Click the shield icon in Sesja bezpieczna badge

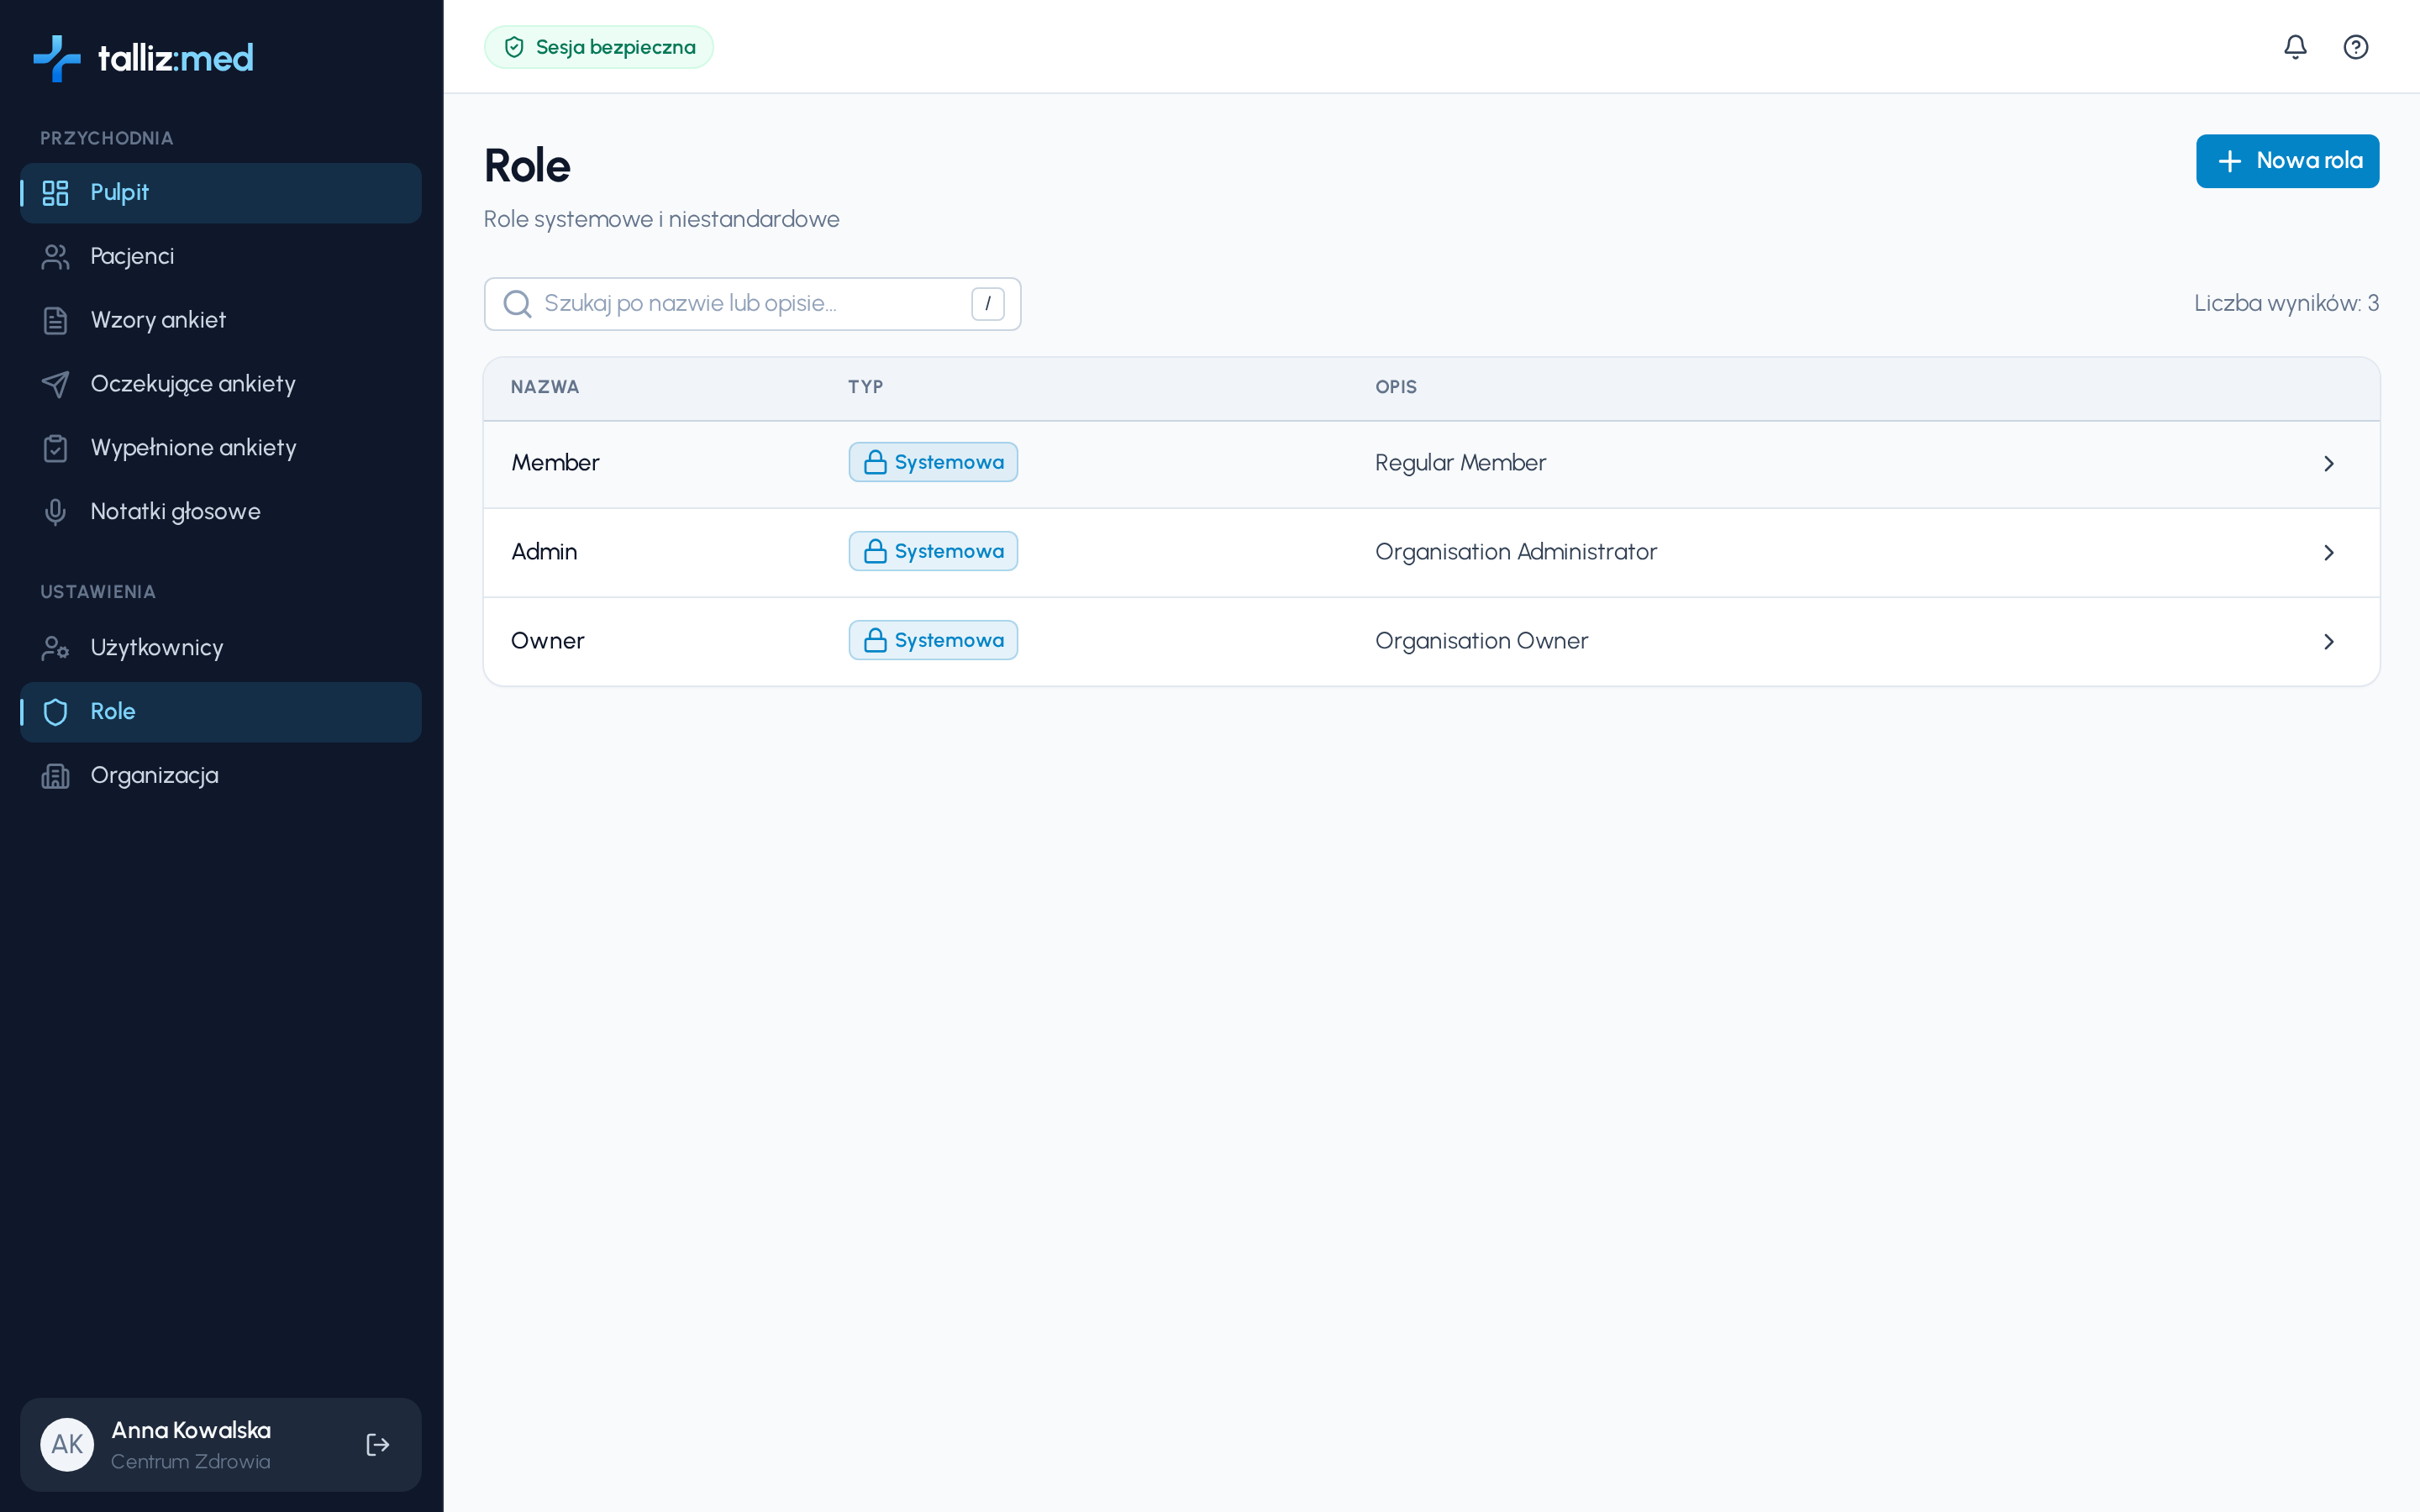click(514, 47)
